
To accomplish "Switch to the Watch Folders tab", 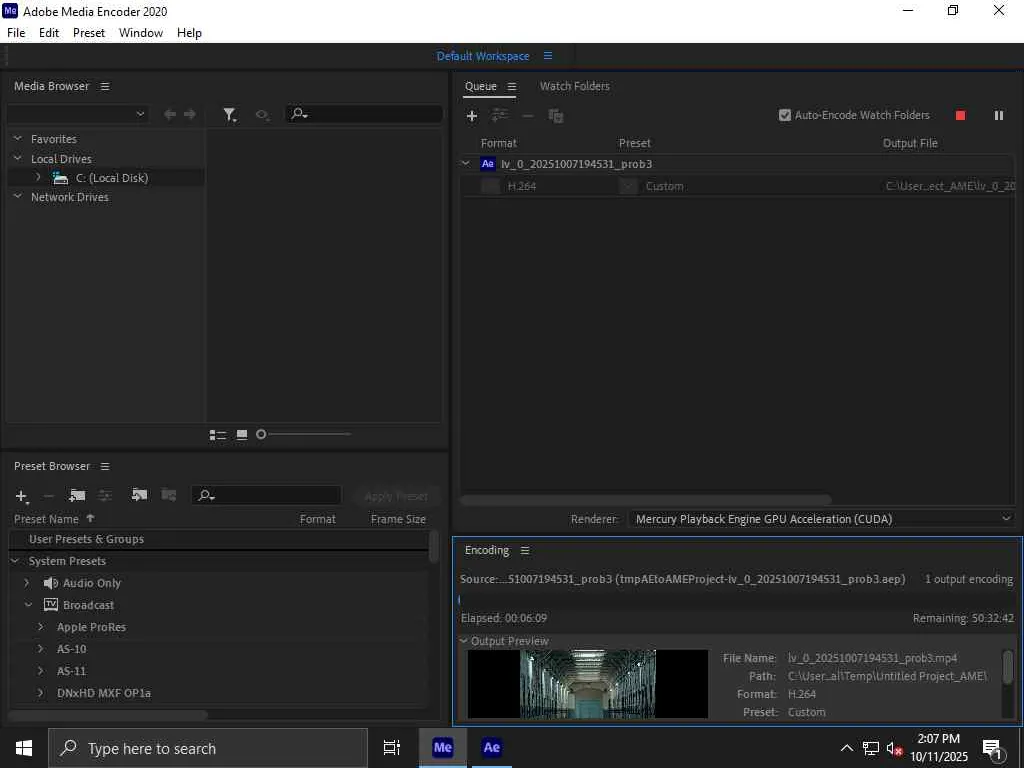I will pos(575,86).
